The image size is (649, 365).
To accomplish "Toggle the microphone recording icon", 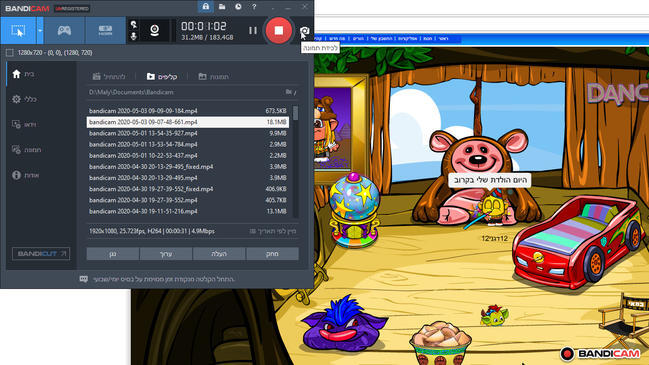I will 134,36.
